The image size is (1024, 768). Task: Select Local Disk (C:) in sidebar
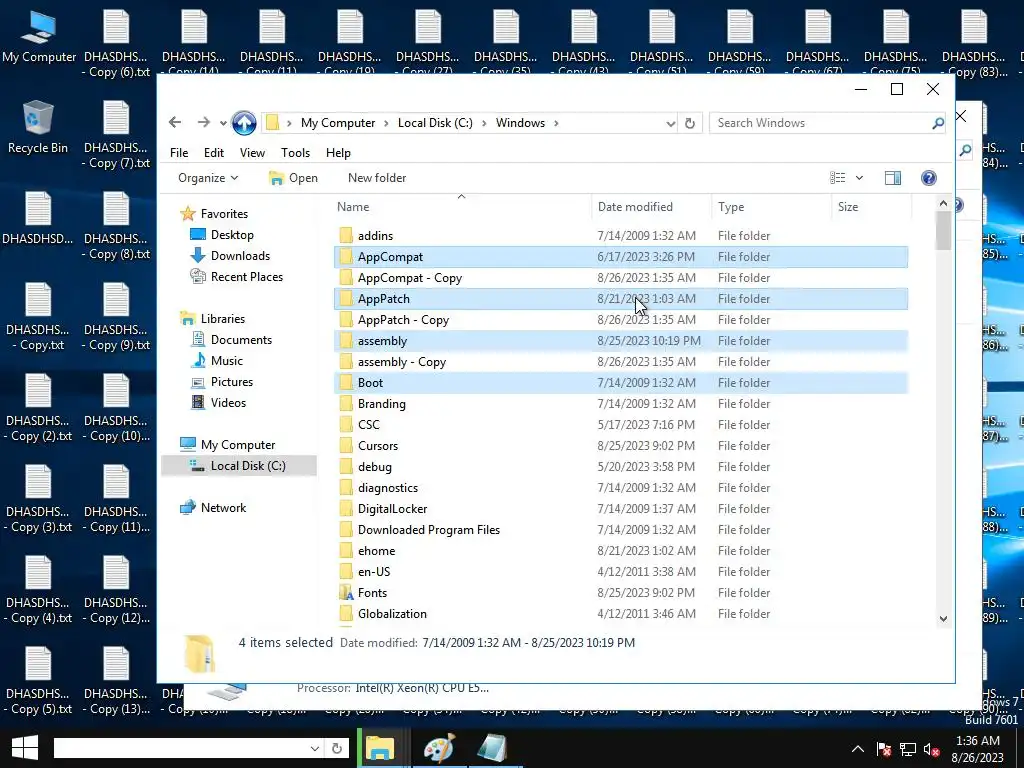pos(239,466)
